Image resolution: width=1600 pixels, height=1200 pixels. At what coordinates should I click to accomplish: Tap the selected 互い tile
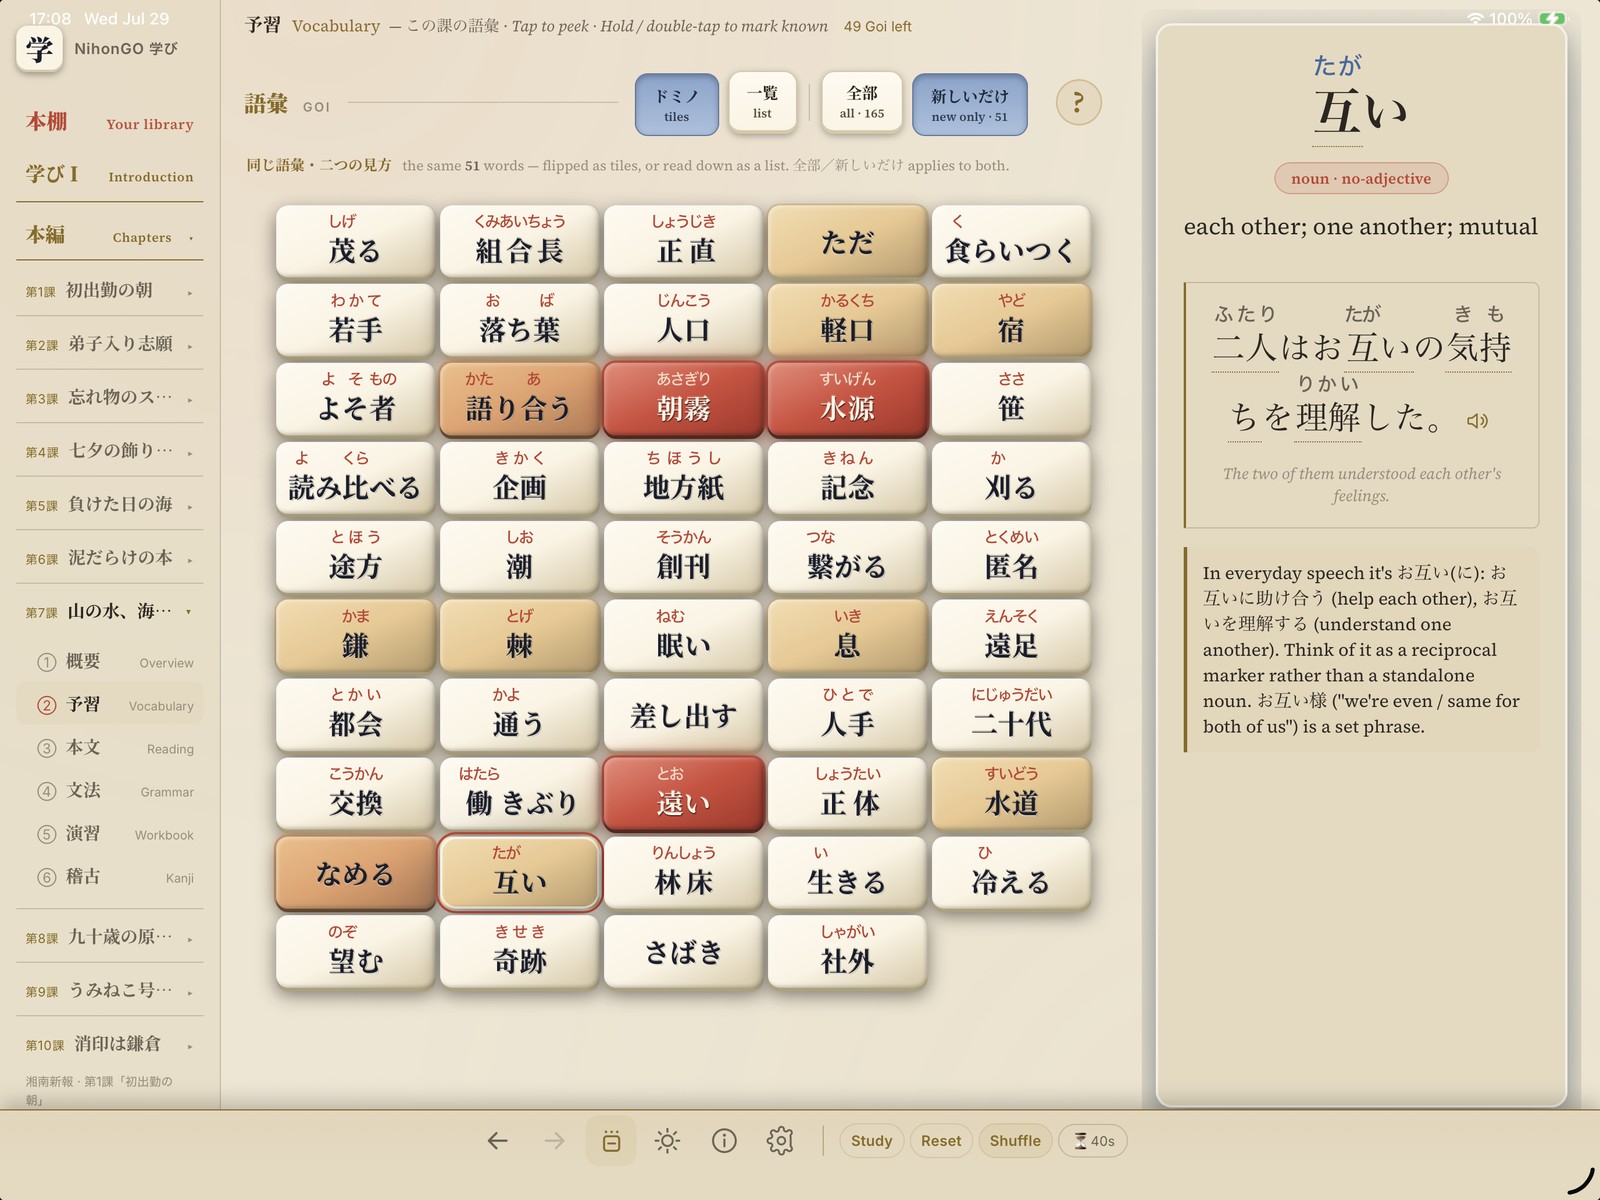[x=519, y=873]
